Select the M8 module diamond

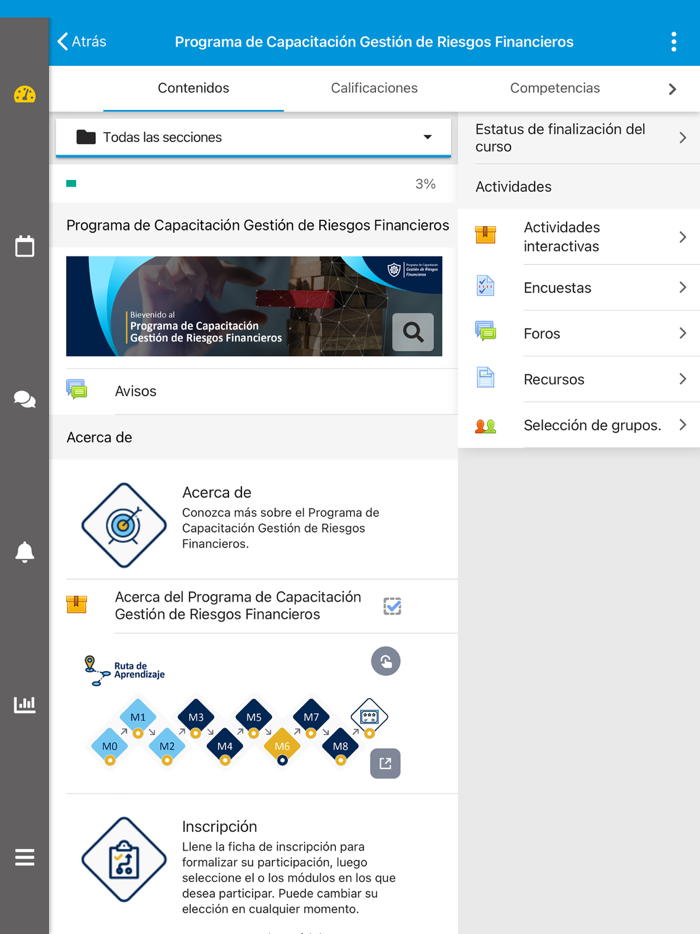tap(340, 746)
